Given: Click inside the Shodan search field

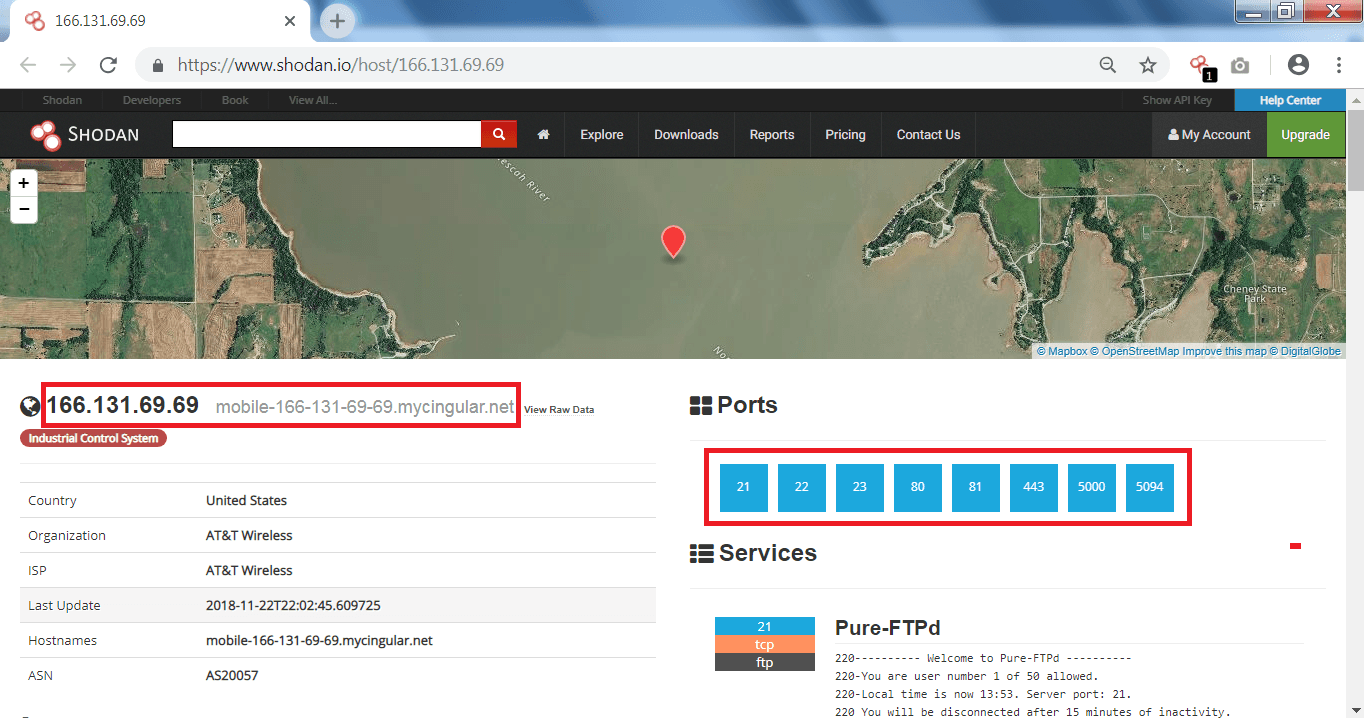Looking at the screenshot, I should point(327,134).
